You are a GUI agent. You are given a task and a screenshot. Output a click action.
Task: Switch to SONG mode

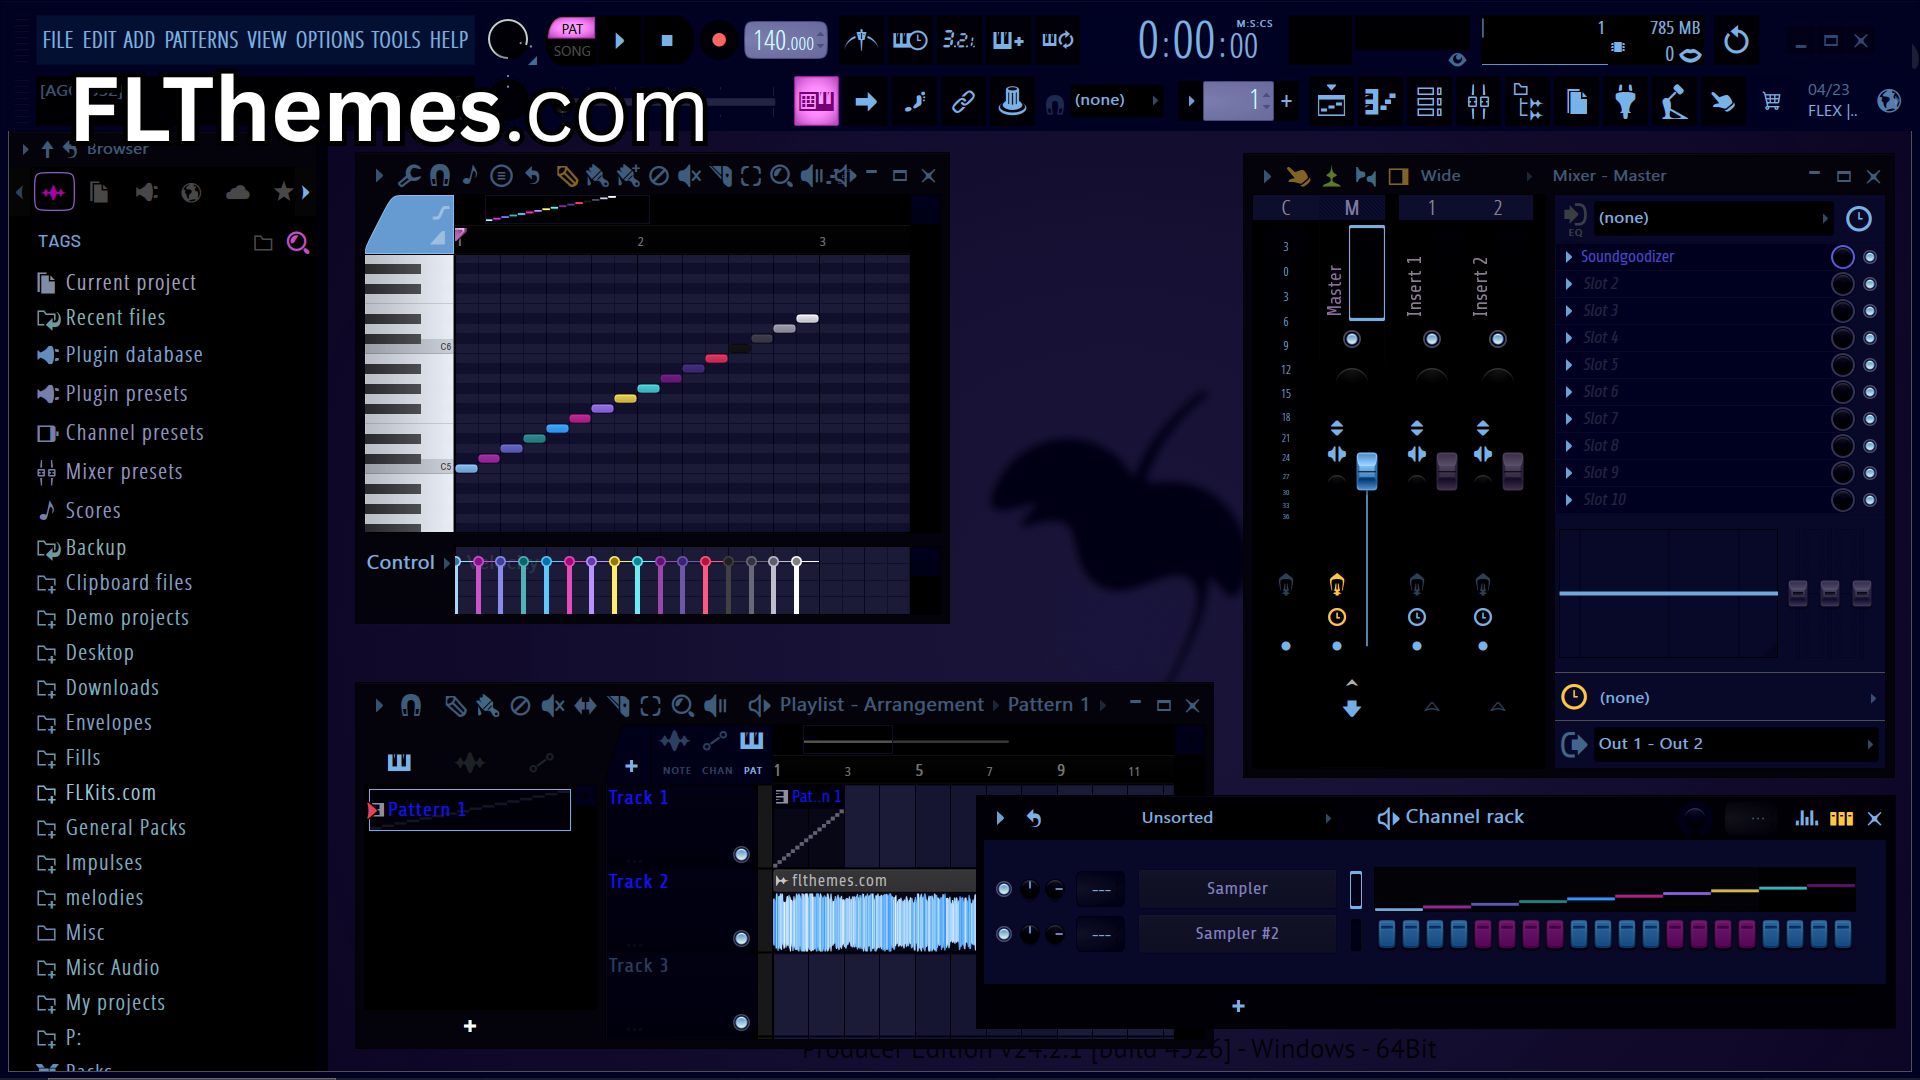572,51
